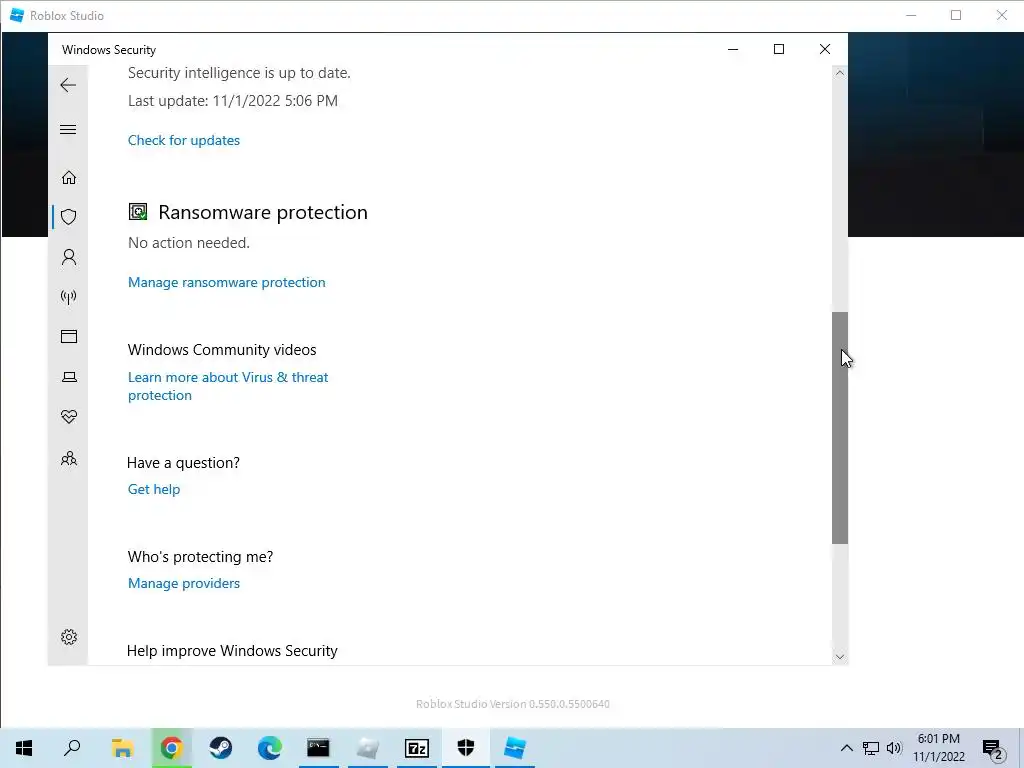
Task: Click 'Security intelligence is up to date.' text
Action: (239, 73)
